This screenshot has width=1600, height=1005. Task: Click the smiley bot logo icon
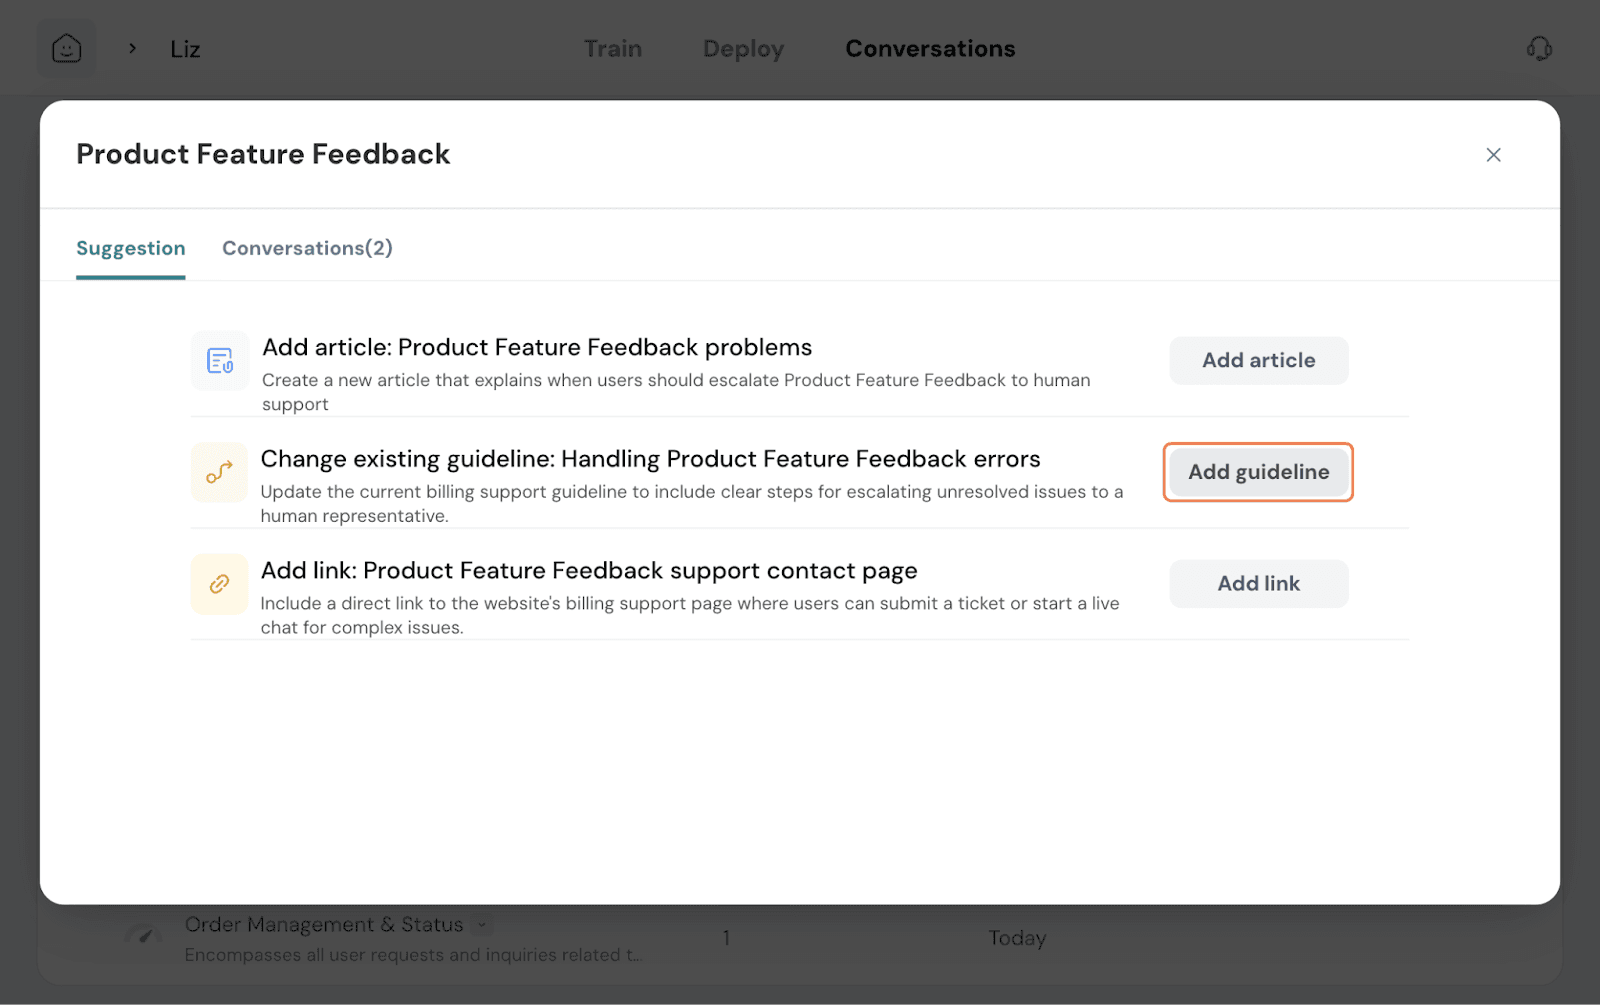pos(66,48)
